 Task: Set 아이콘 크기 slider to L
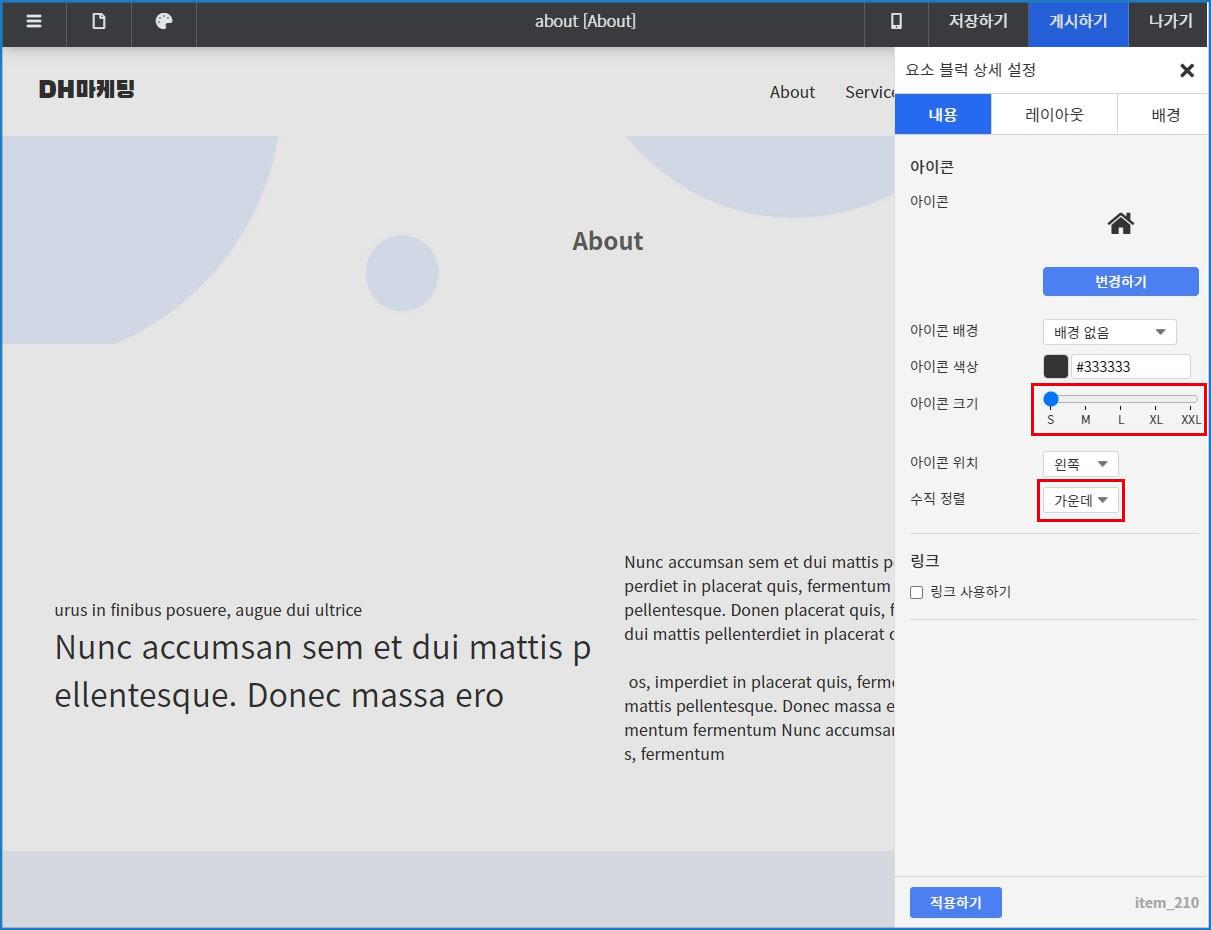click(x=1121, y=400)
